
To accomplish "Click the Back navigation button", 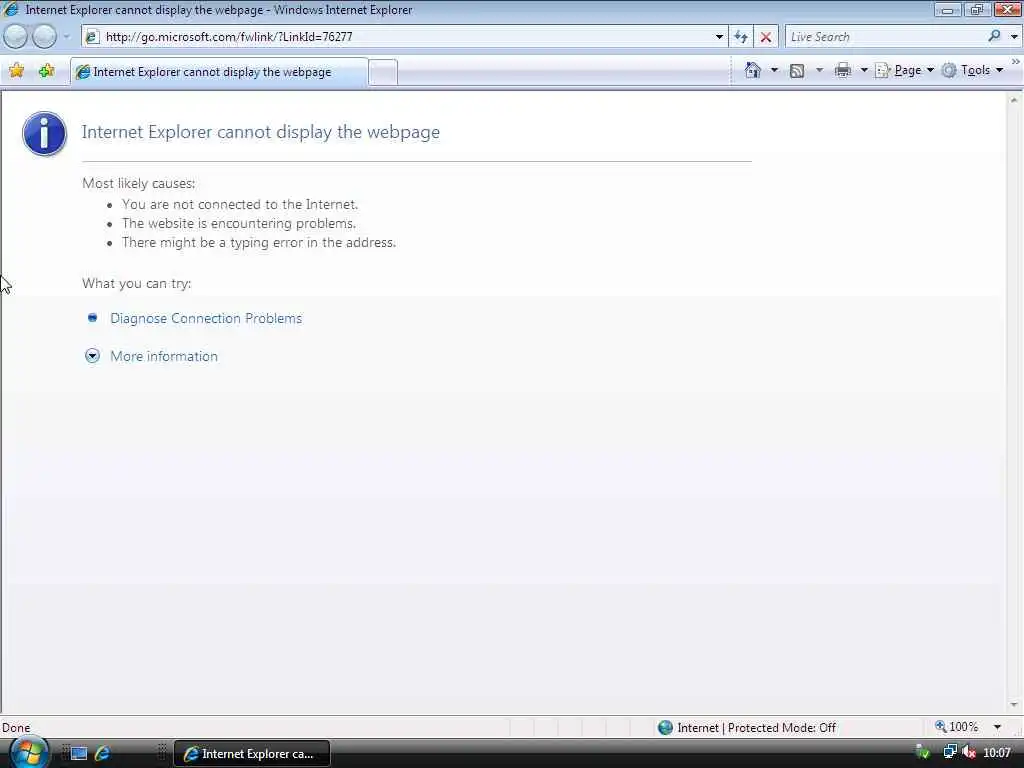I will [x=15, y=37].
